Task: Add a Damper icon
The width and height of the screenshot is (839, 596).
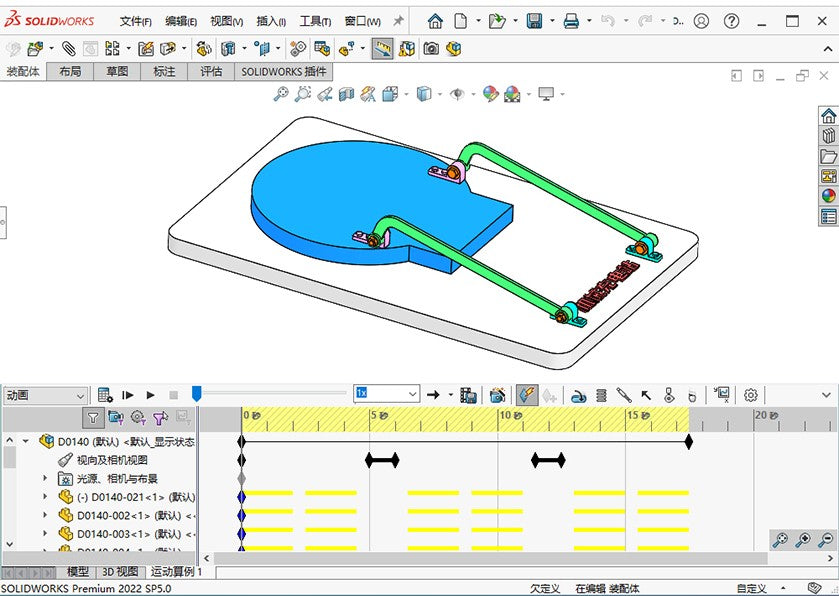Action: [624, 396]
